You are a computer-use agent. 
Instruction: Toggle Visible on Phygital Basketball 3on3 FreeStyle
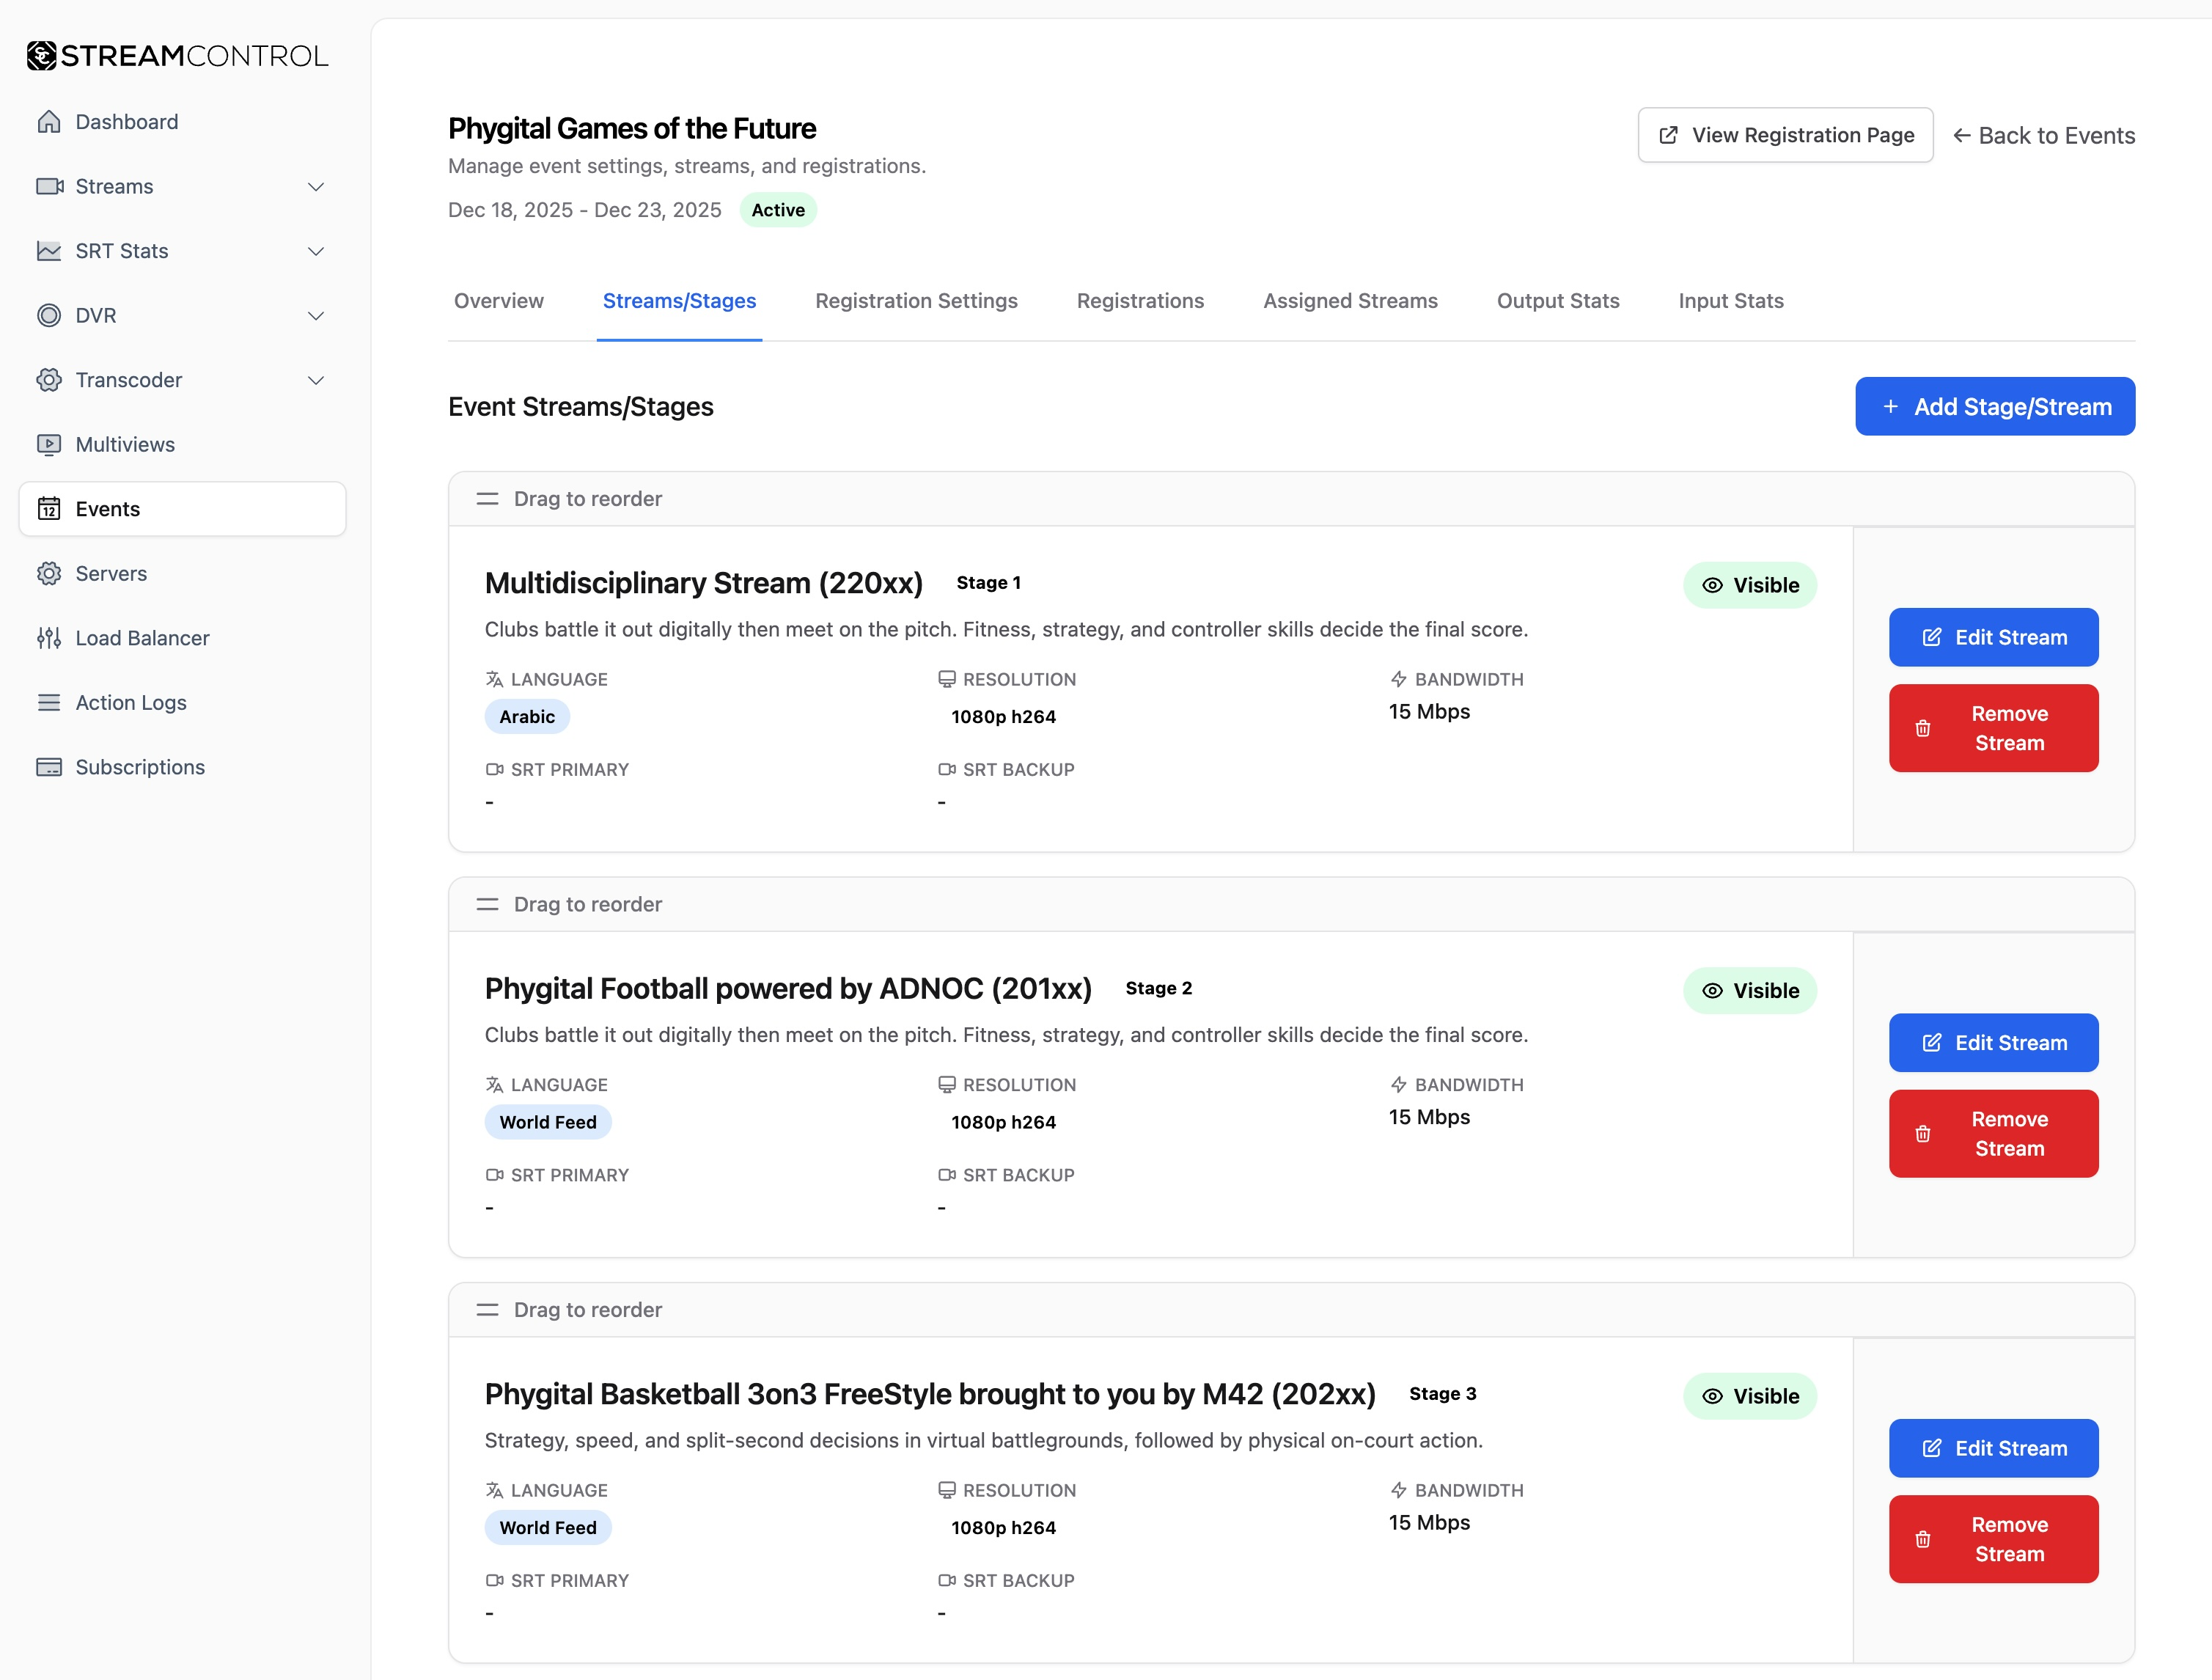pos(1749,1396)
